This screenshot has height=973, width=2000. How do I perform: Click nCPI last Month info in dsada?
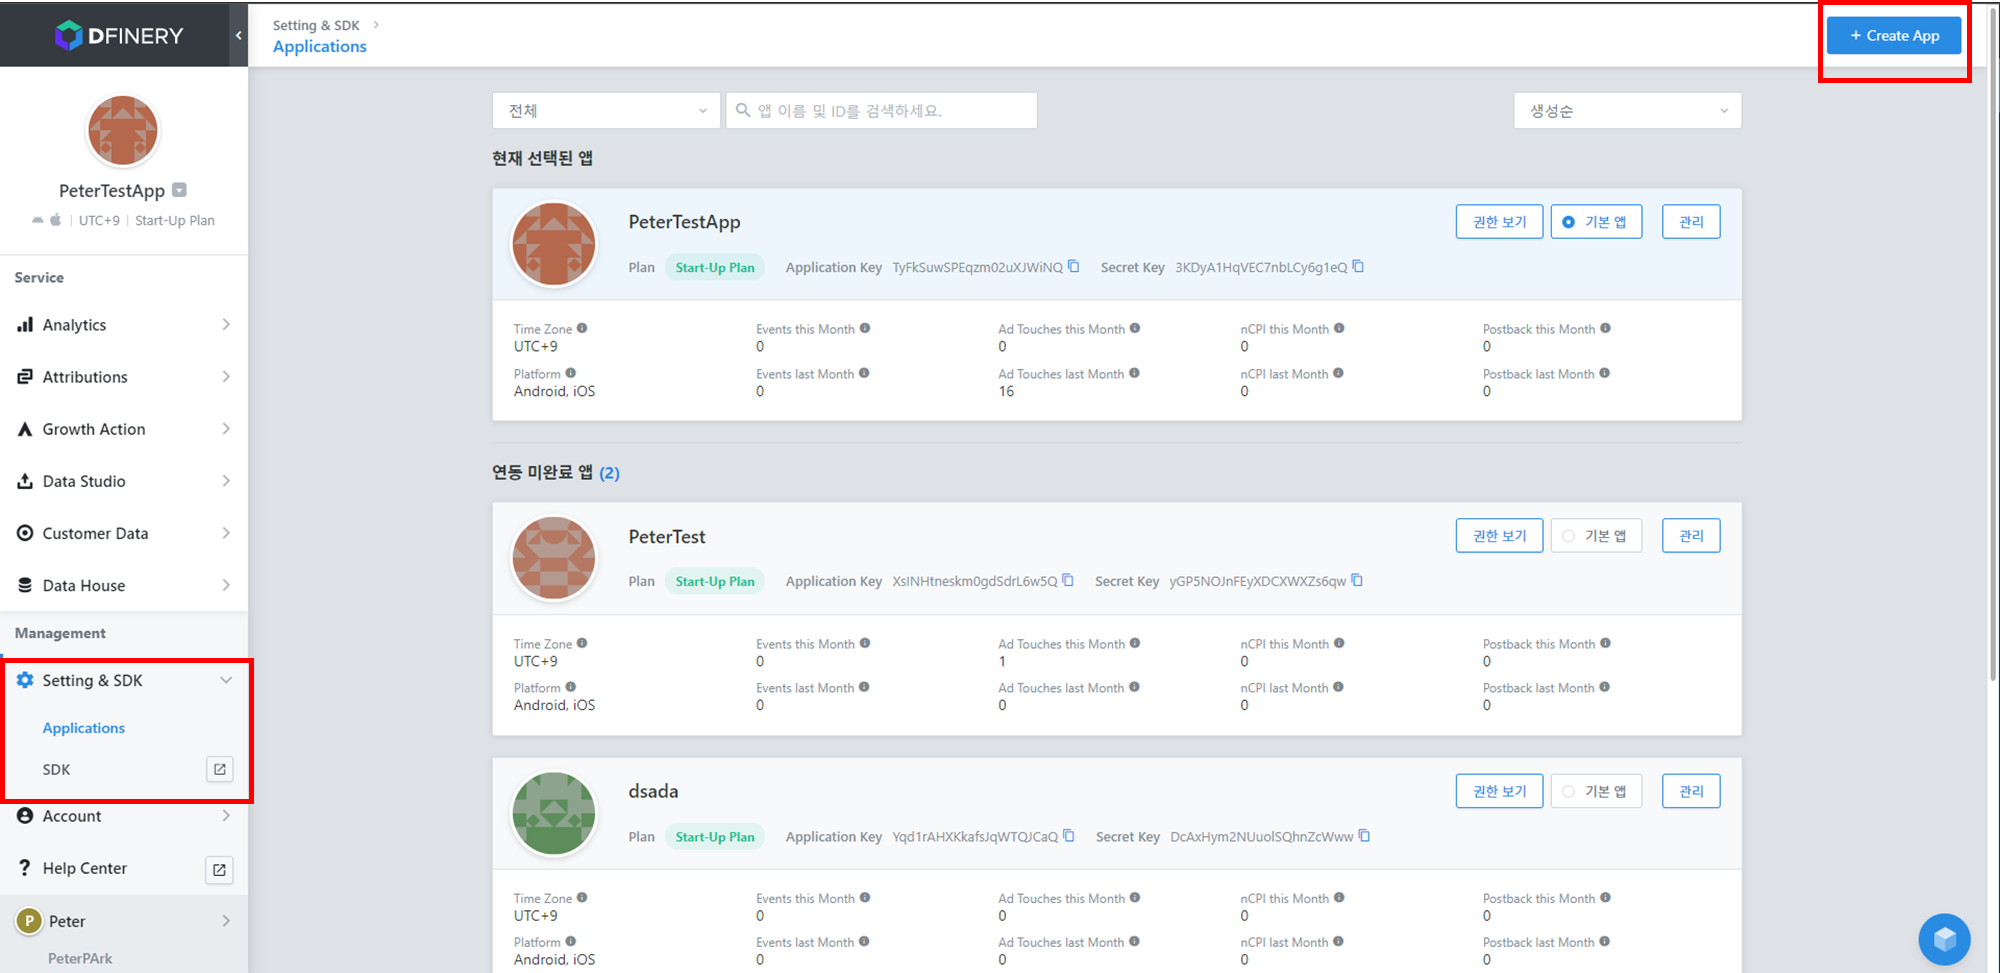click(1338, 941)
